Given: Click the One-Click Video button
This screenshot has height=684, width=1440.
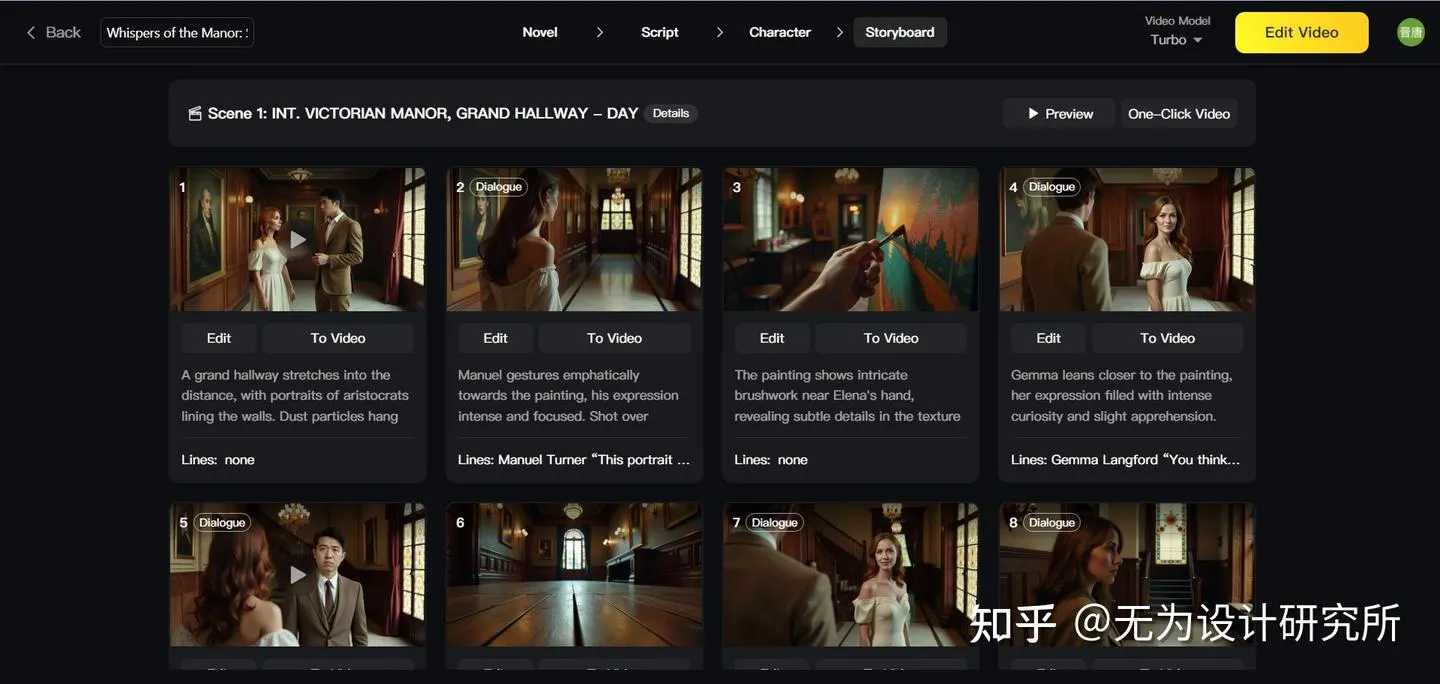Looking at the screenshot, I should coord(1179,114).
